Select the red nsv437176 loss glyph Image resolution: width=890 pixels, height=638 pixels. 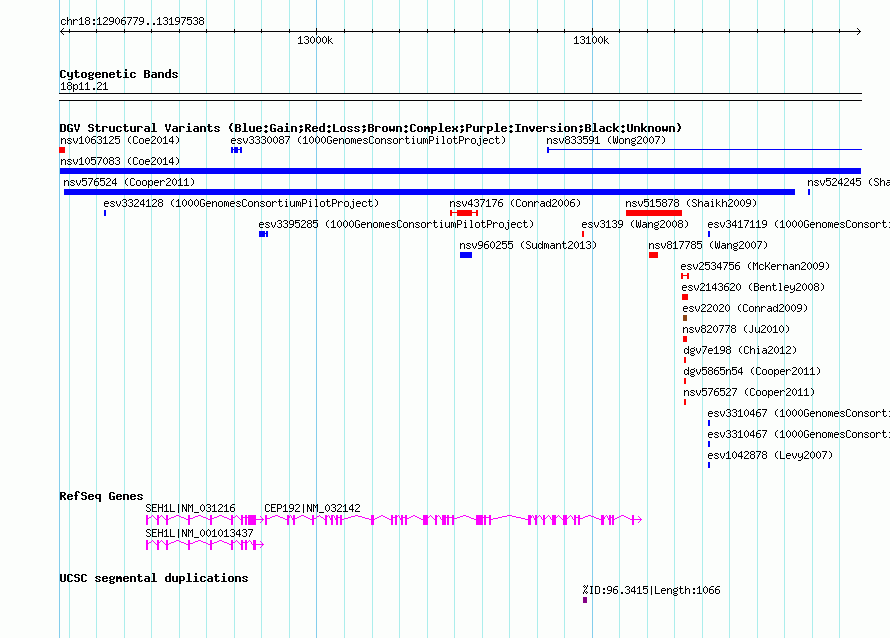tap(464, 213)
